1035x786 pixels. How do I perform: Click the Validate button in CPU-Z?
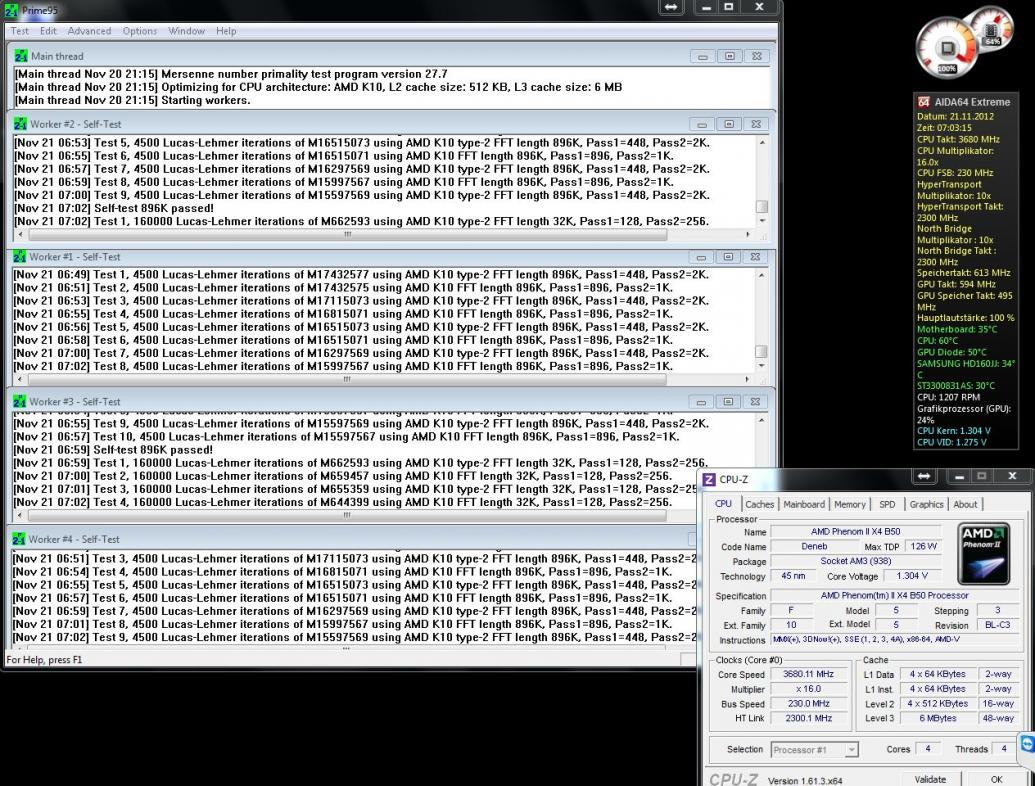pyautogui.click(x=930, y=779)
